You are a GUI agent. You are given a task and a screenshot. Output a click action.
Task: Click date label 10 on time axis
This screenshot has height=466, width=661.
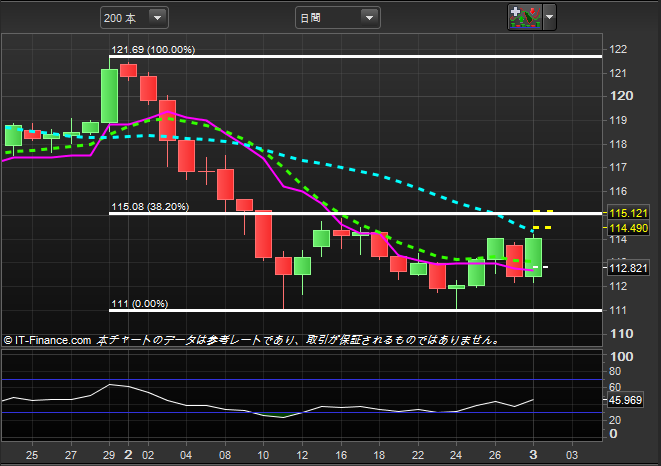[263, 455]
